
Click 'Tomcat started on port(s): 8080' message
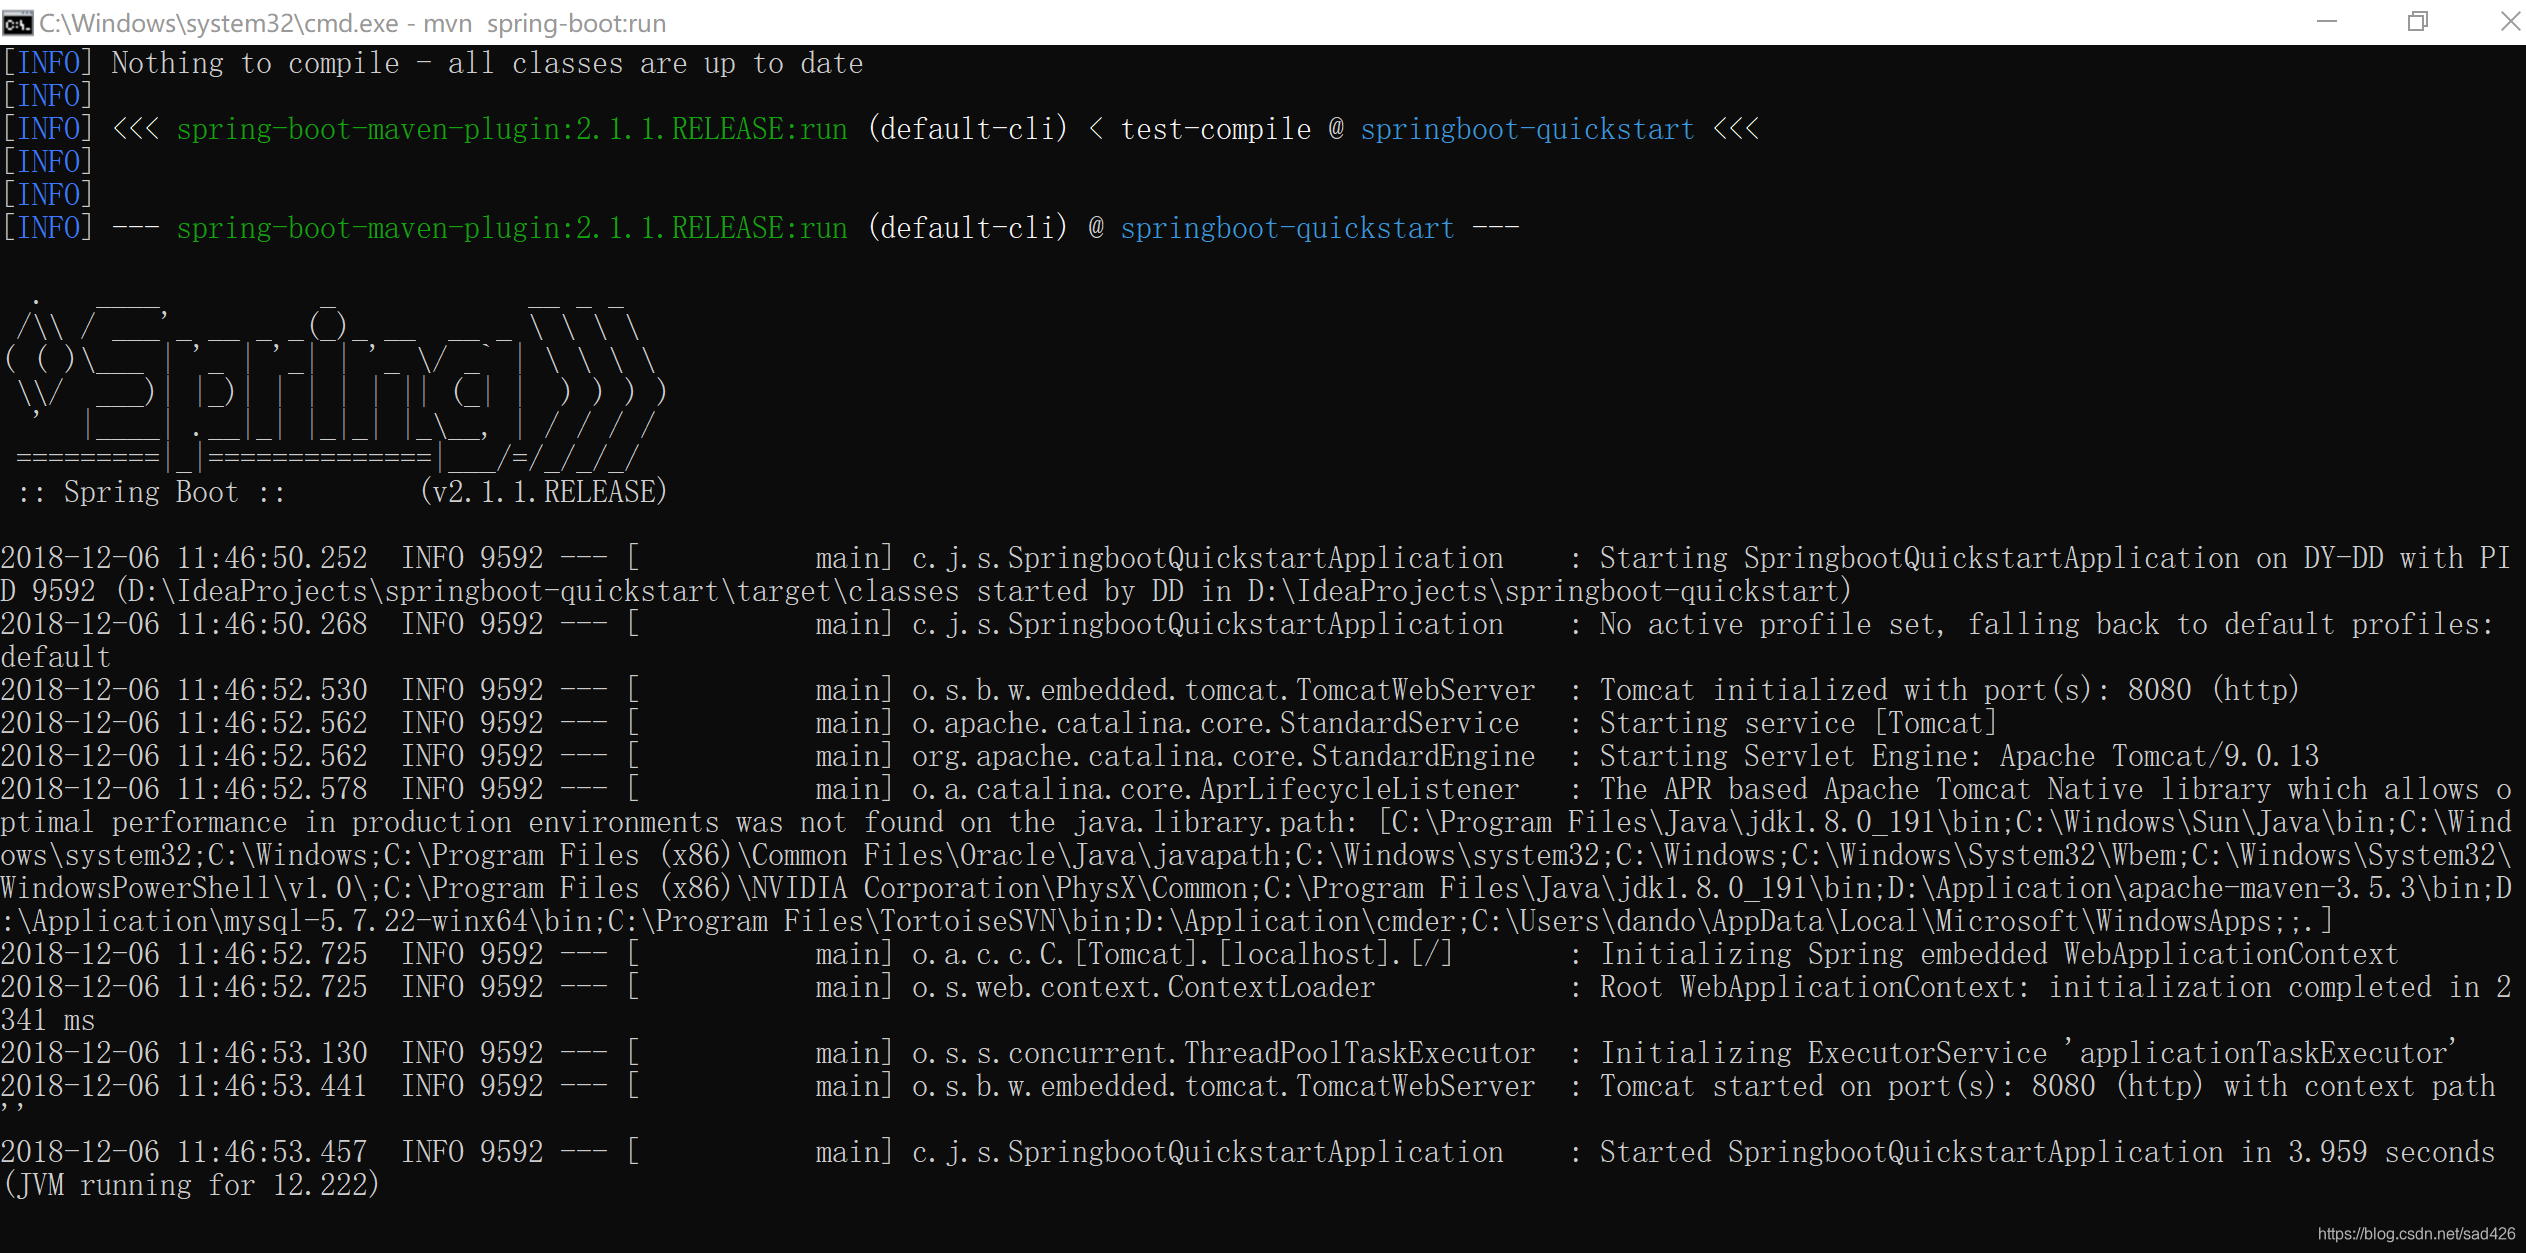(x=1847, y=1086)
